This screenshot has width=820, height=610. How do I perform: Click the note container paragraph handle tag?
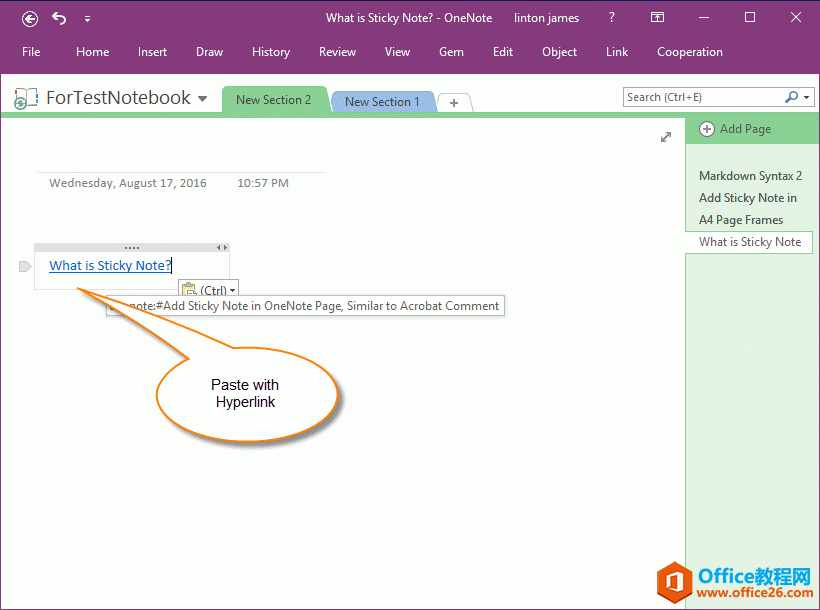(x=25, y=265)
